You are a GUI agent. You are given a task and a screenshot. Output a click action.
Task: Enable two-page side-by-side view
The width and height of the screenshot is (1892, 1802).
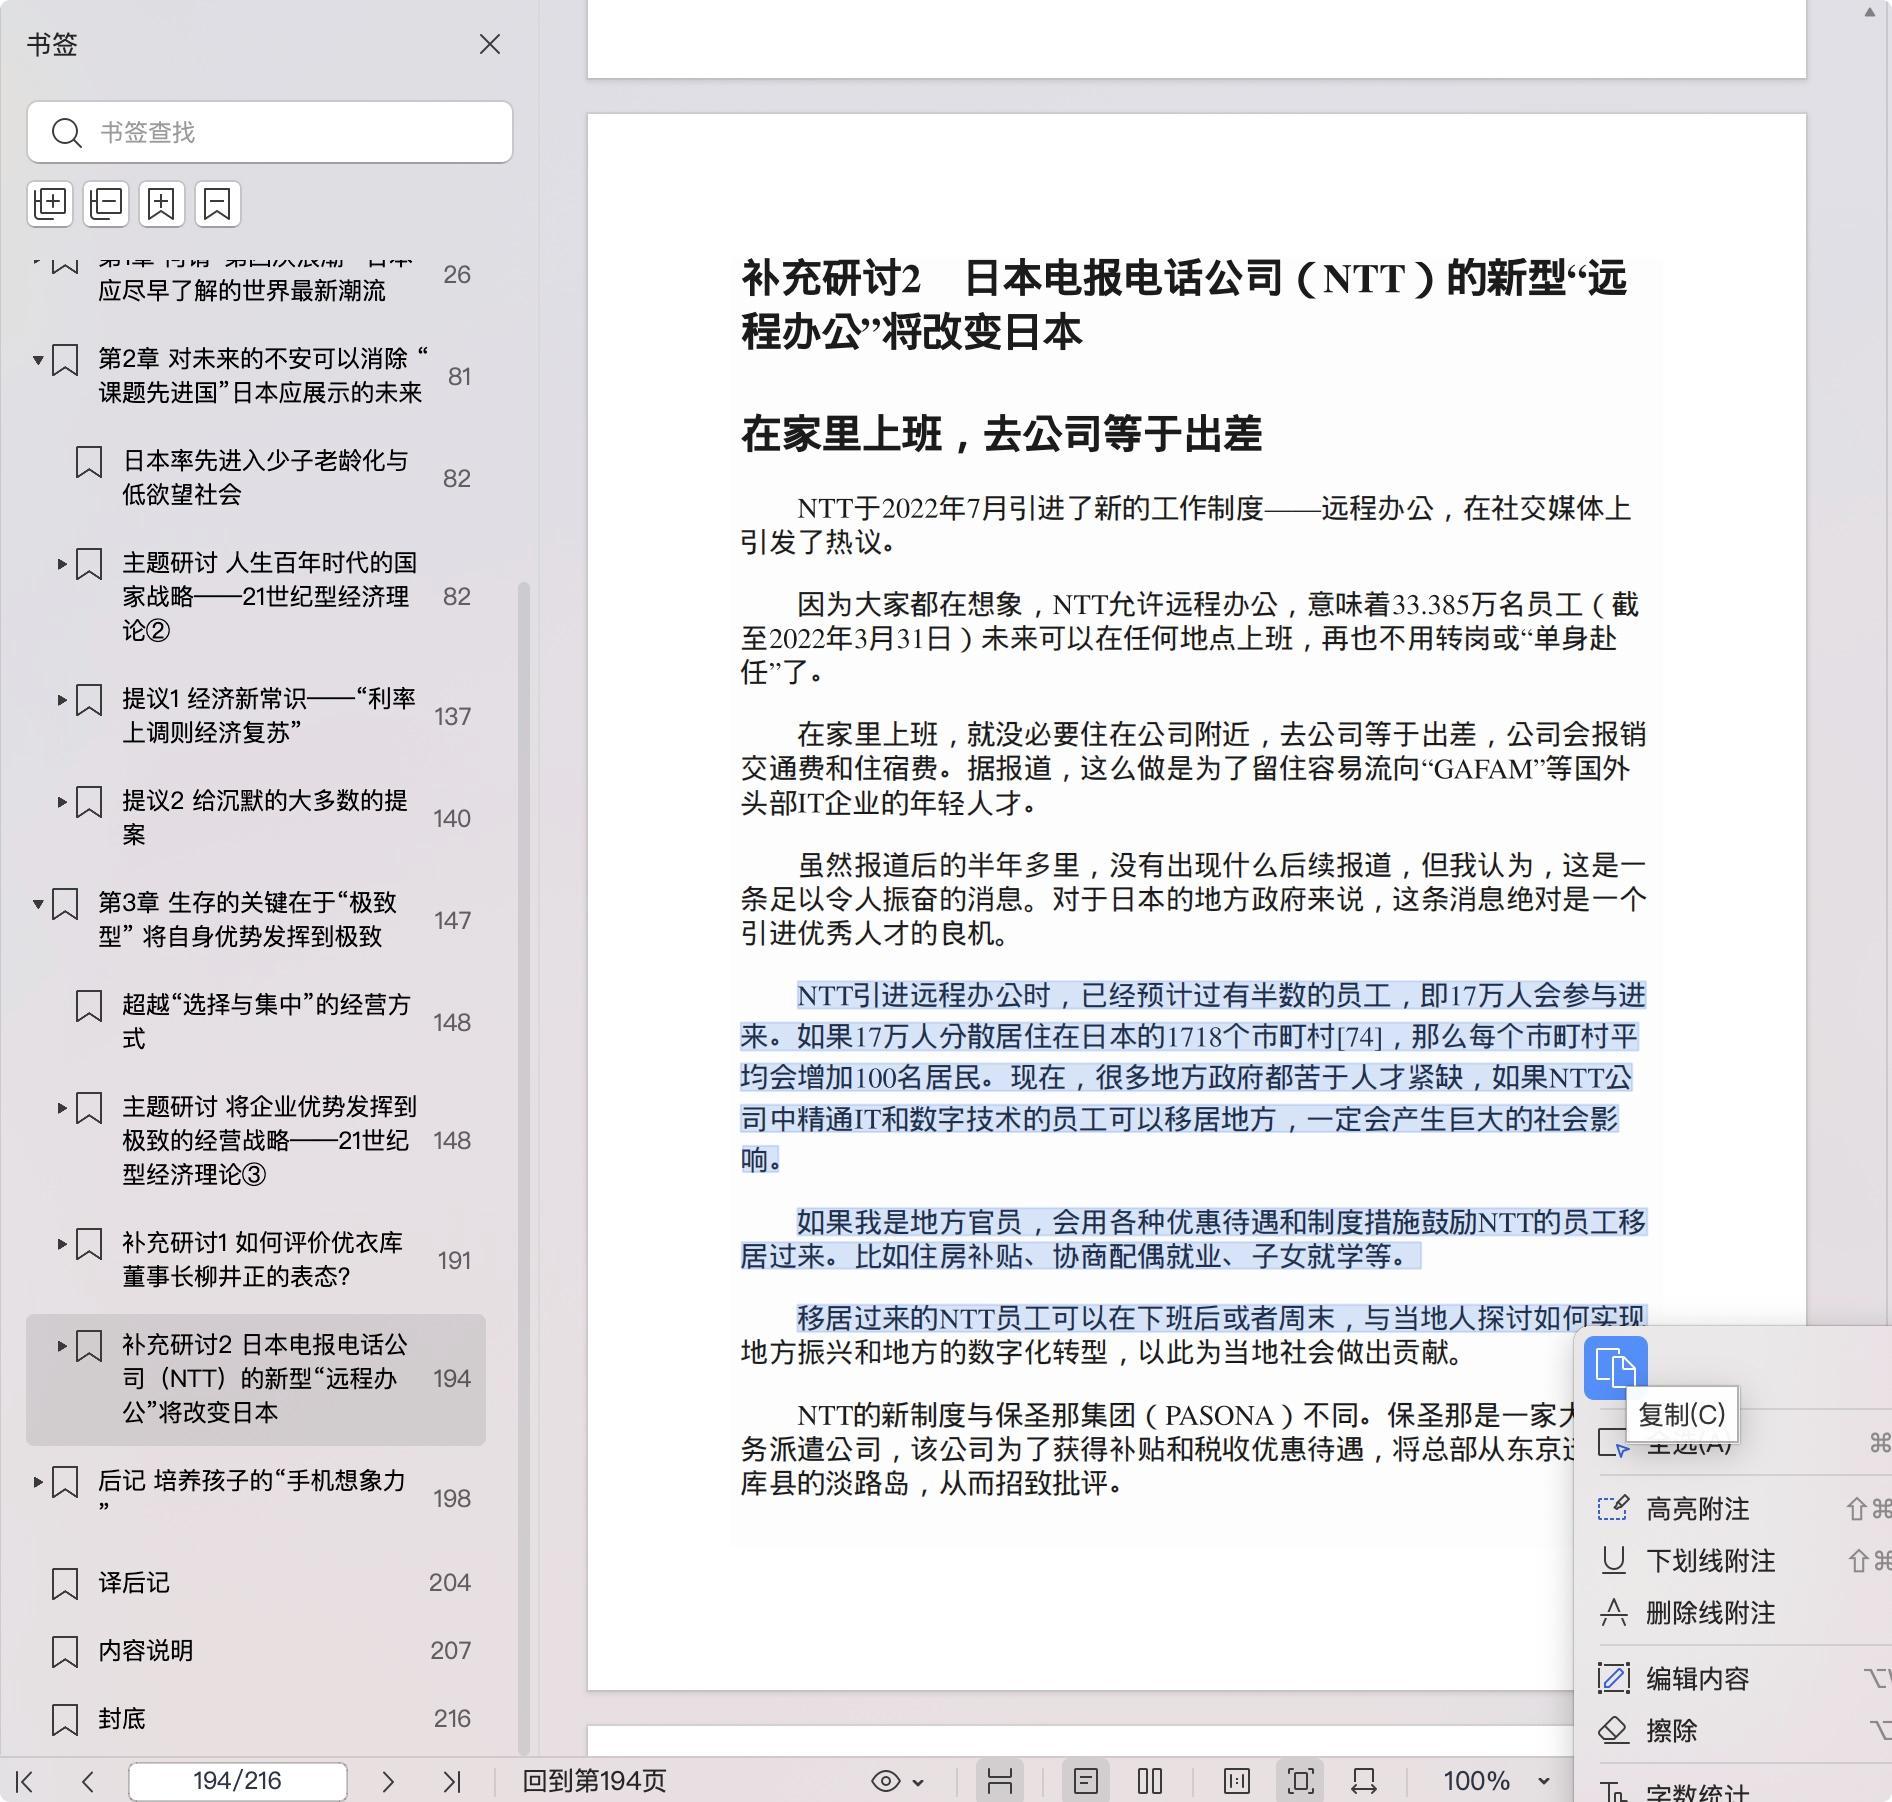tap(1150, 1781)
